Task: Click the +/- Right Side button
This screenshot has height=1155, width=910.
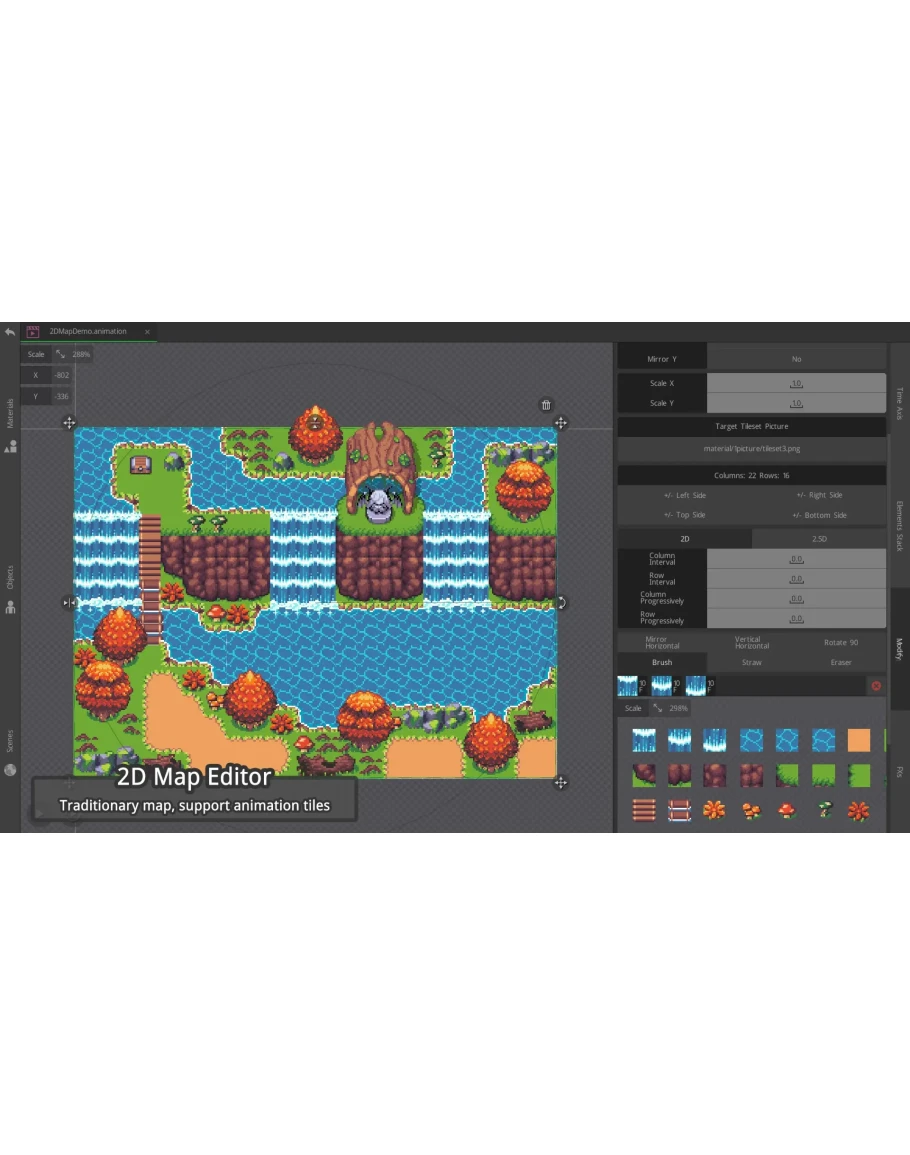Action: [819, 495]
